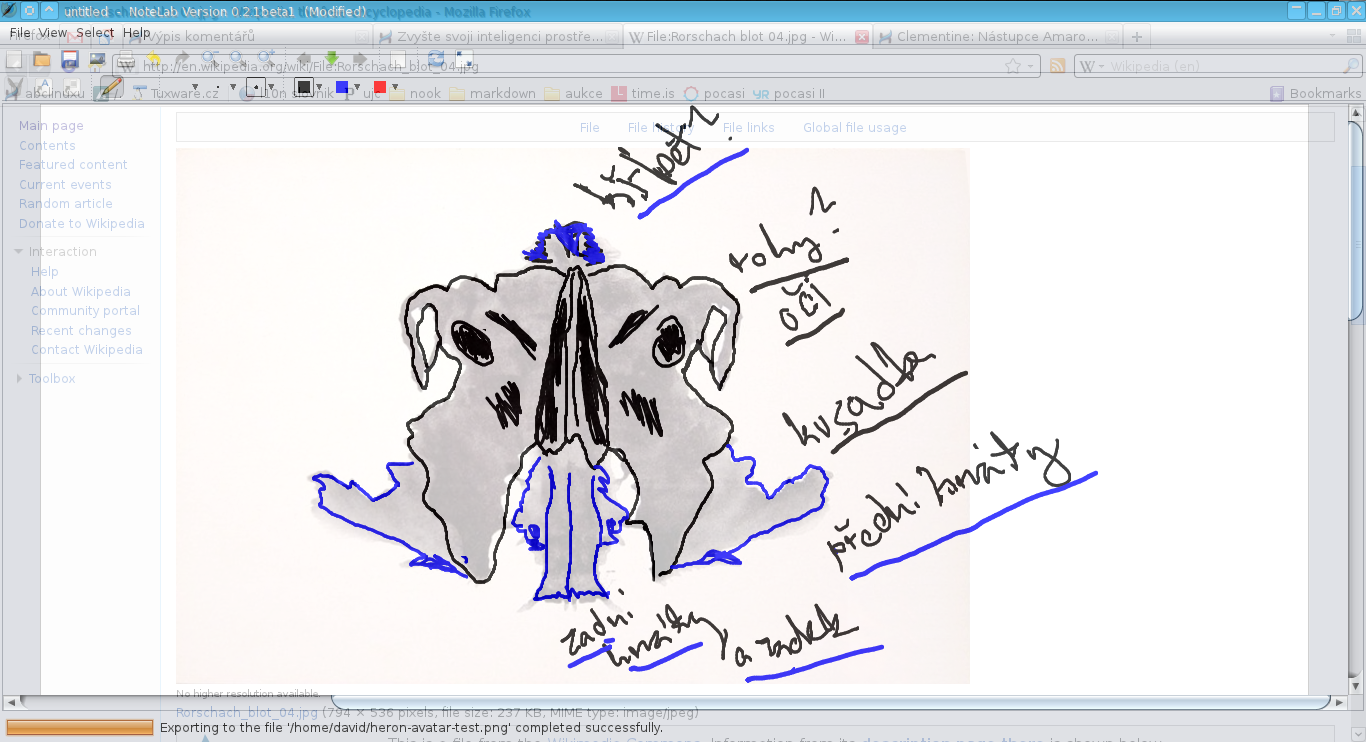
Task: Open the Bookmarks button in Firefox toolbar
Action: click(x=1316, y=93)
